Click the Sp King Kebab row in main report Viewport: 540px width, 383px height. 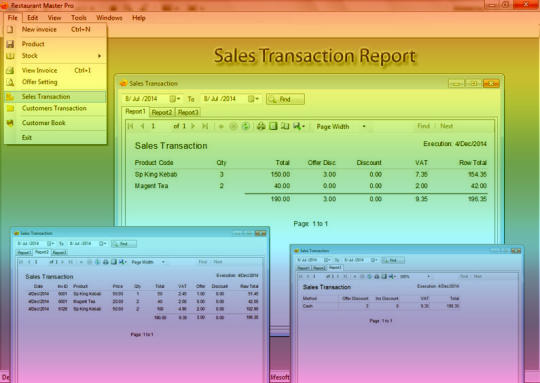point(310,175)
